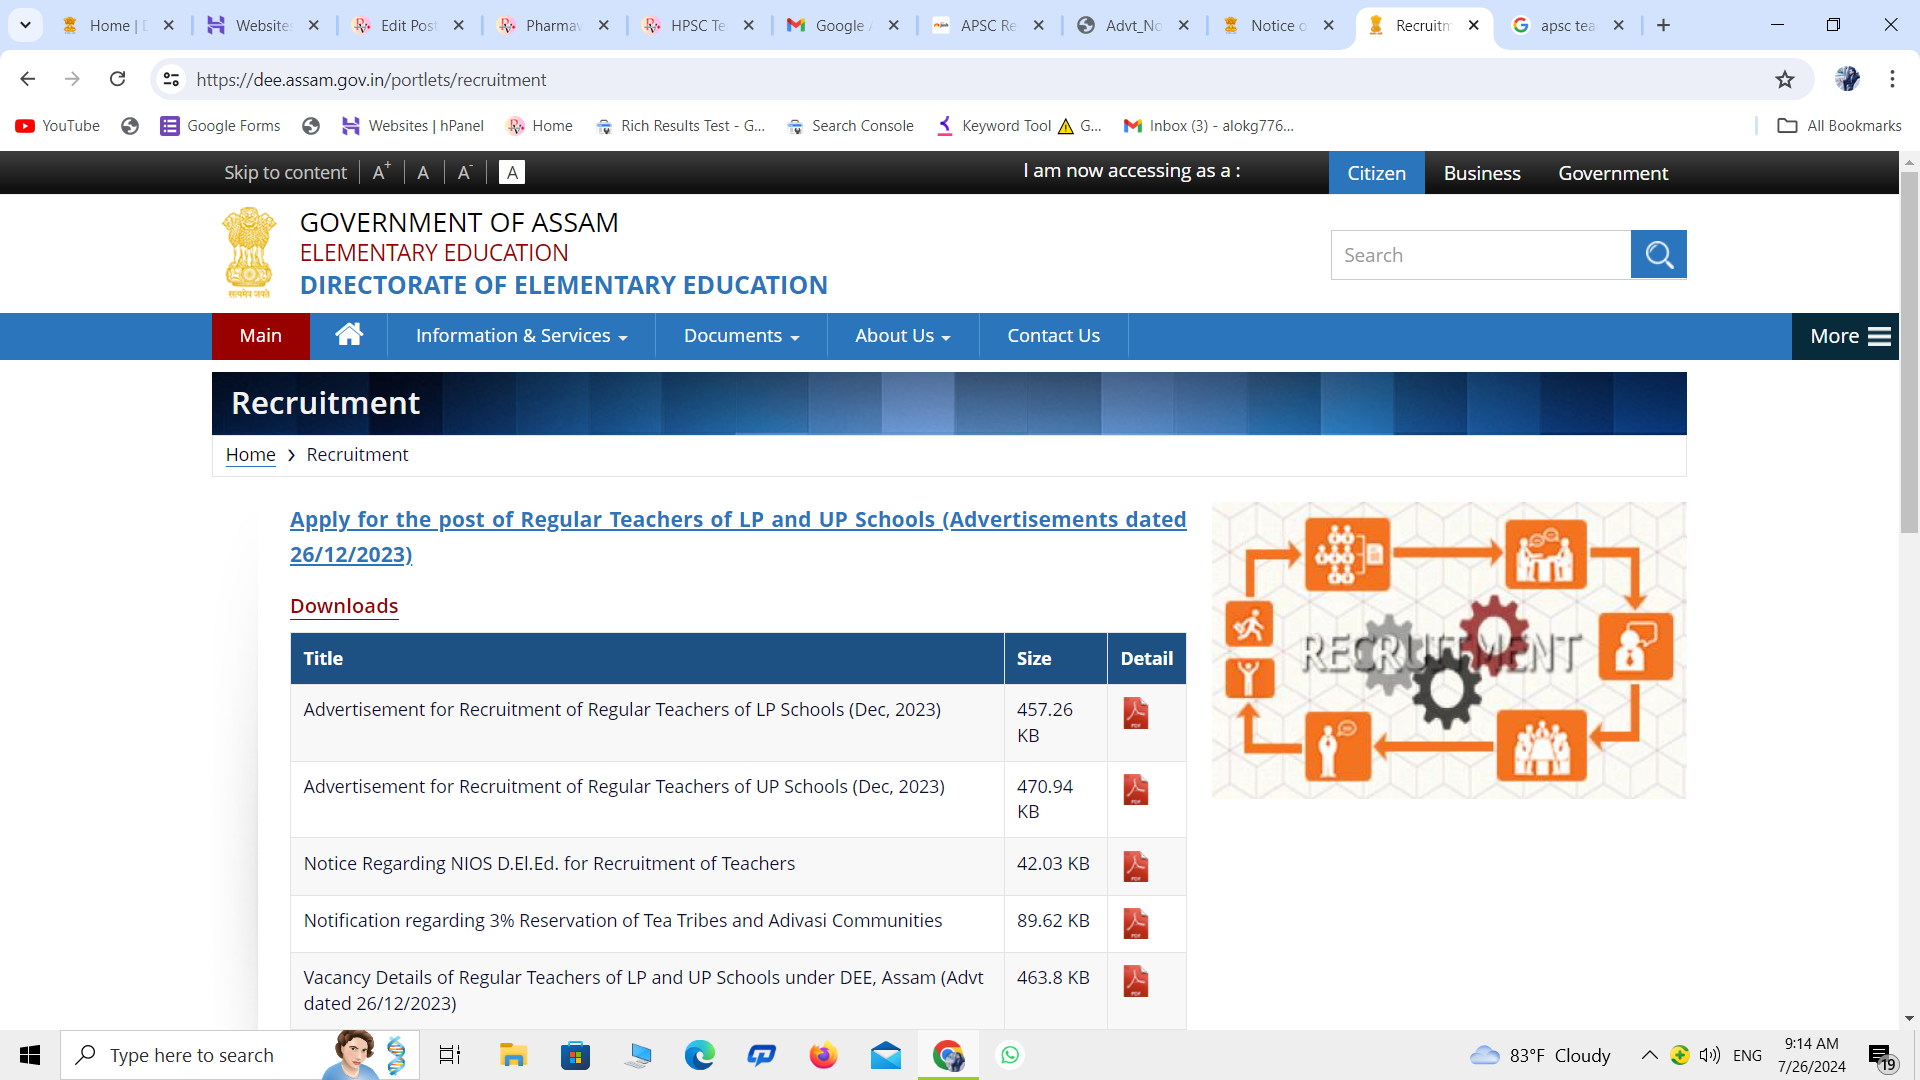Open the tab search dropdown arrow
This screenshot has height=1080, width=1920.
pyautogui.click(x=25, y=25)
